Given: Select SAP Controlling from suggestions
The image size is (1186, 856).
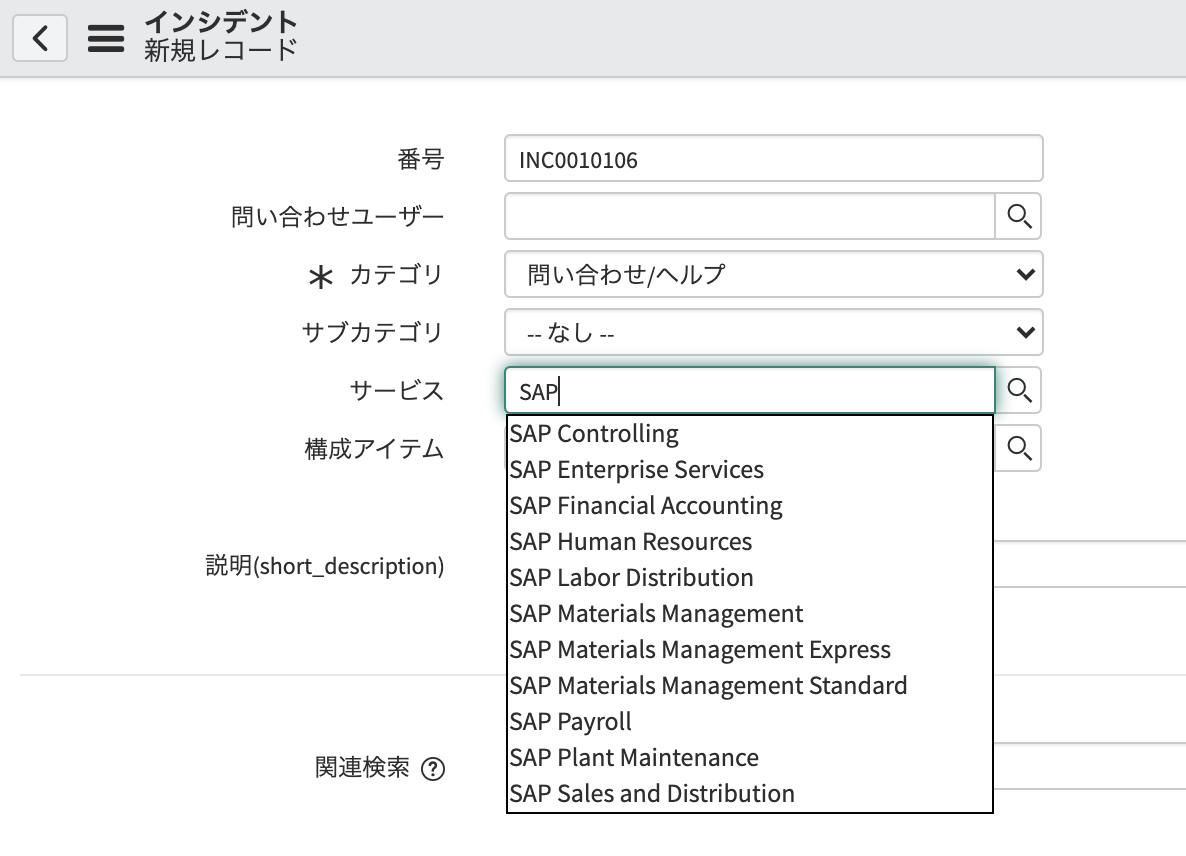Looking at the screenshot, I should (x=594, y=434).
